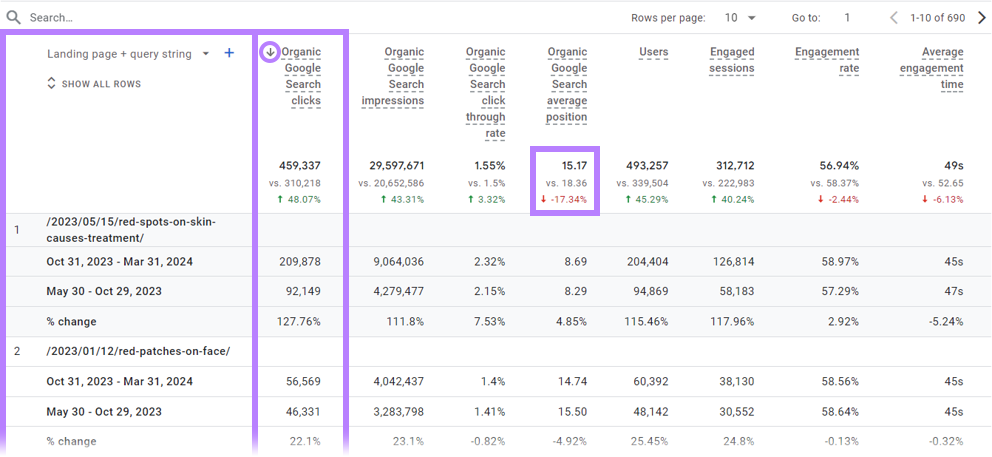This screenshot has width=992, height=457.
Task: Sort by Organic Google Search clicks
Action: click(x=302, y=76)
